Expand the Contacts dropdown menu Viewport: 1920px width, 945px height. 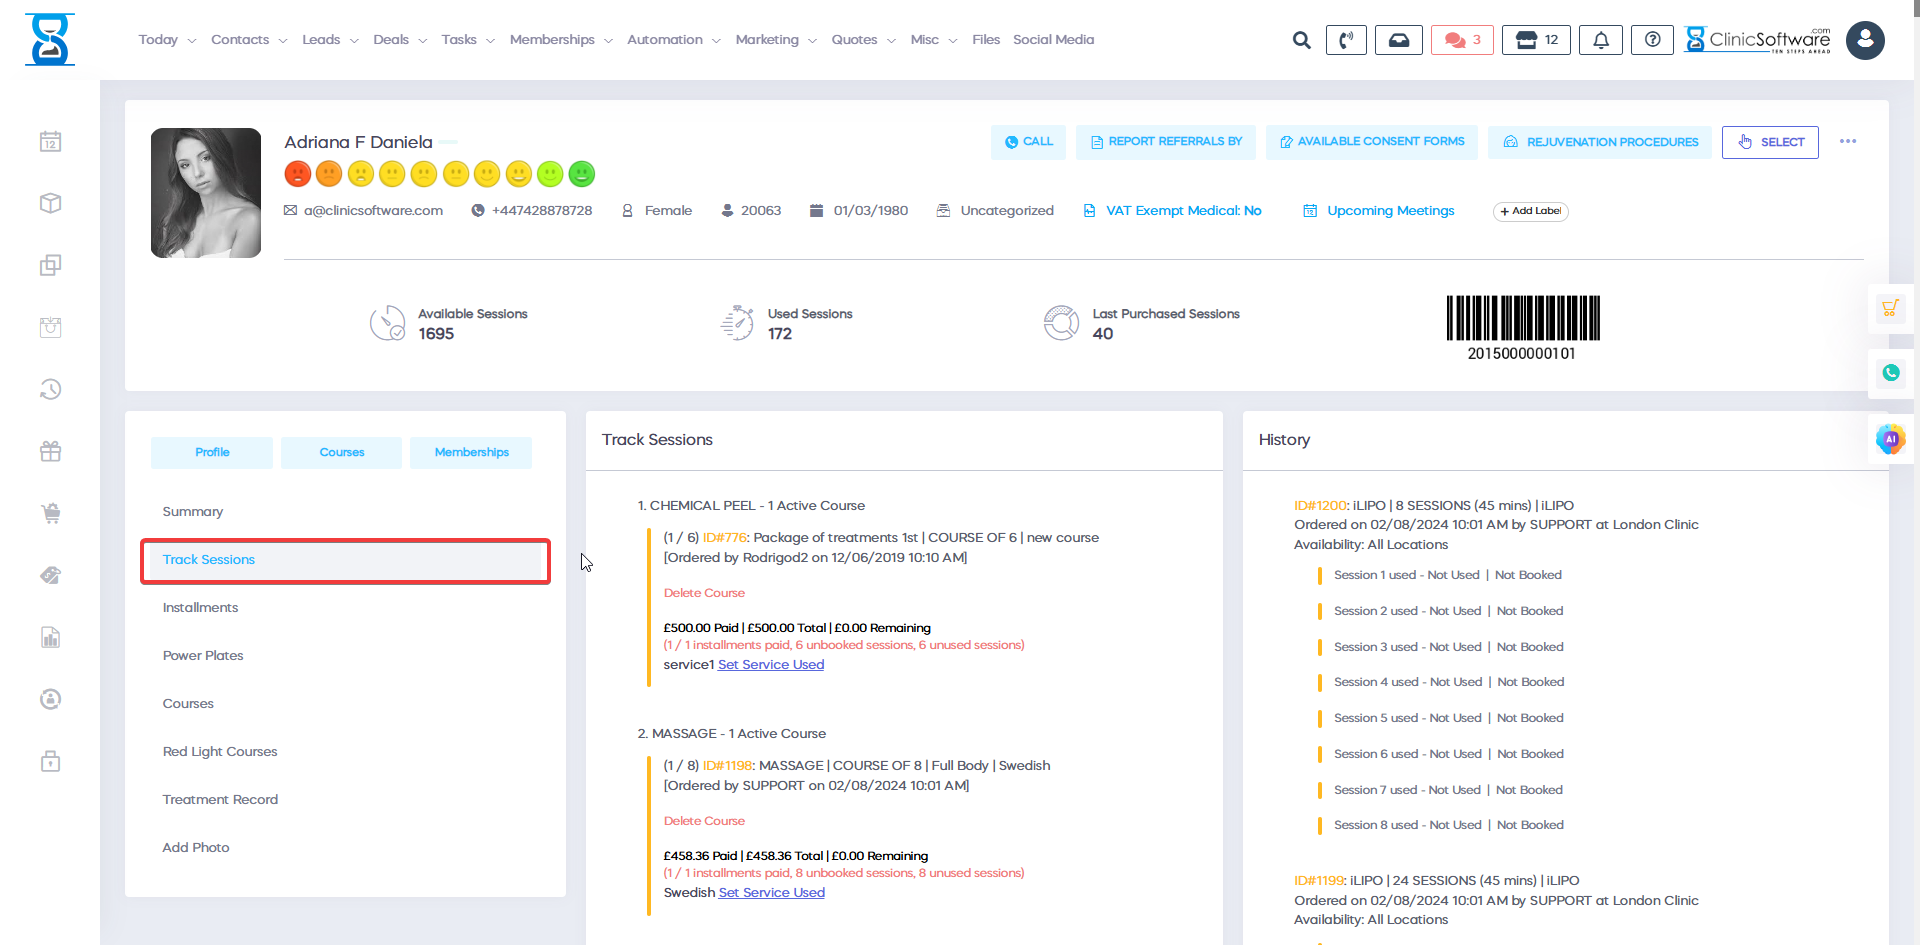pyautogui.click(x=249, y=40)
